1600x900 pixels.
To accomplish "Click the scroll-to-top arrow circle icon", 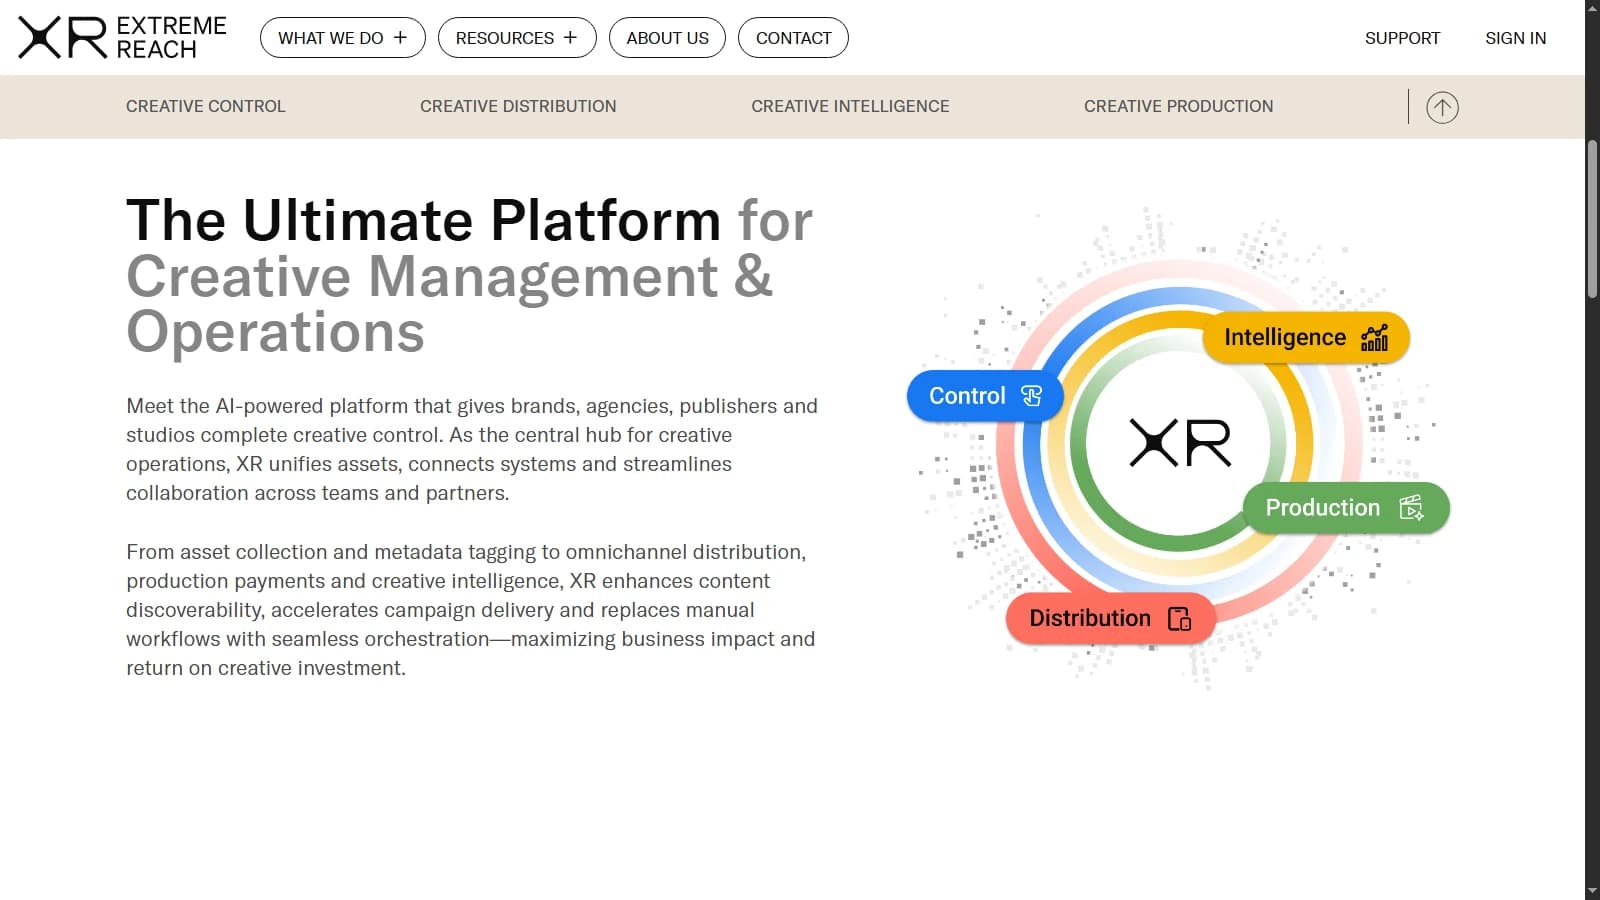I will click(x=1441, y=107).
